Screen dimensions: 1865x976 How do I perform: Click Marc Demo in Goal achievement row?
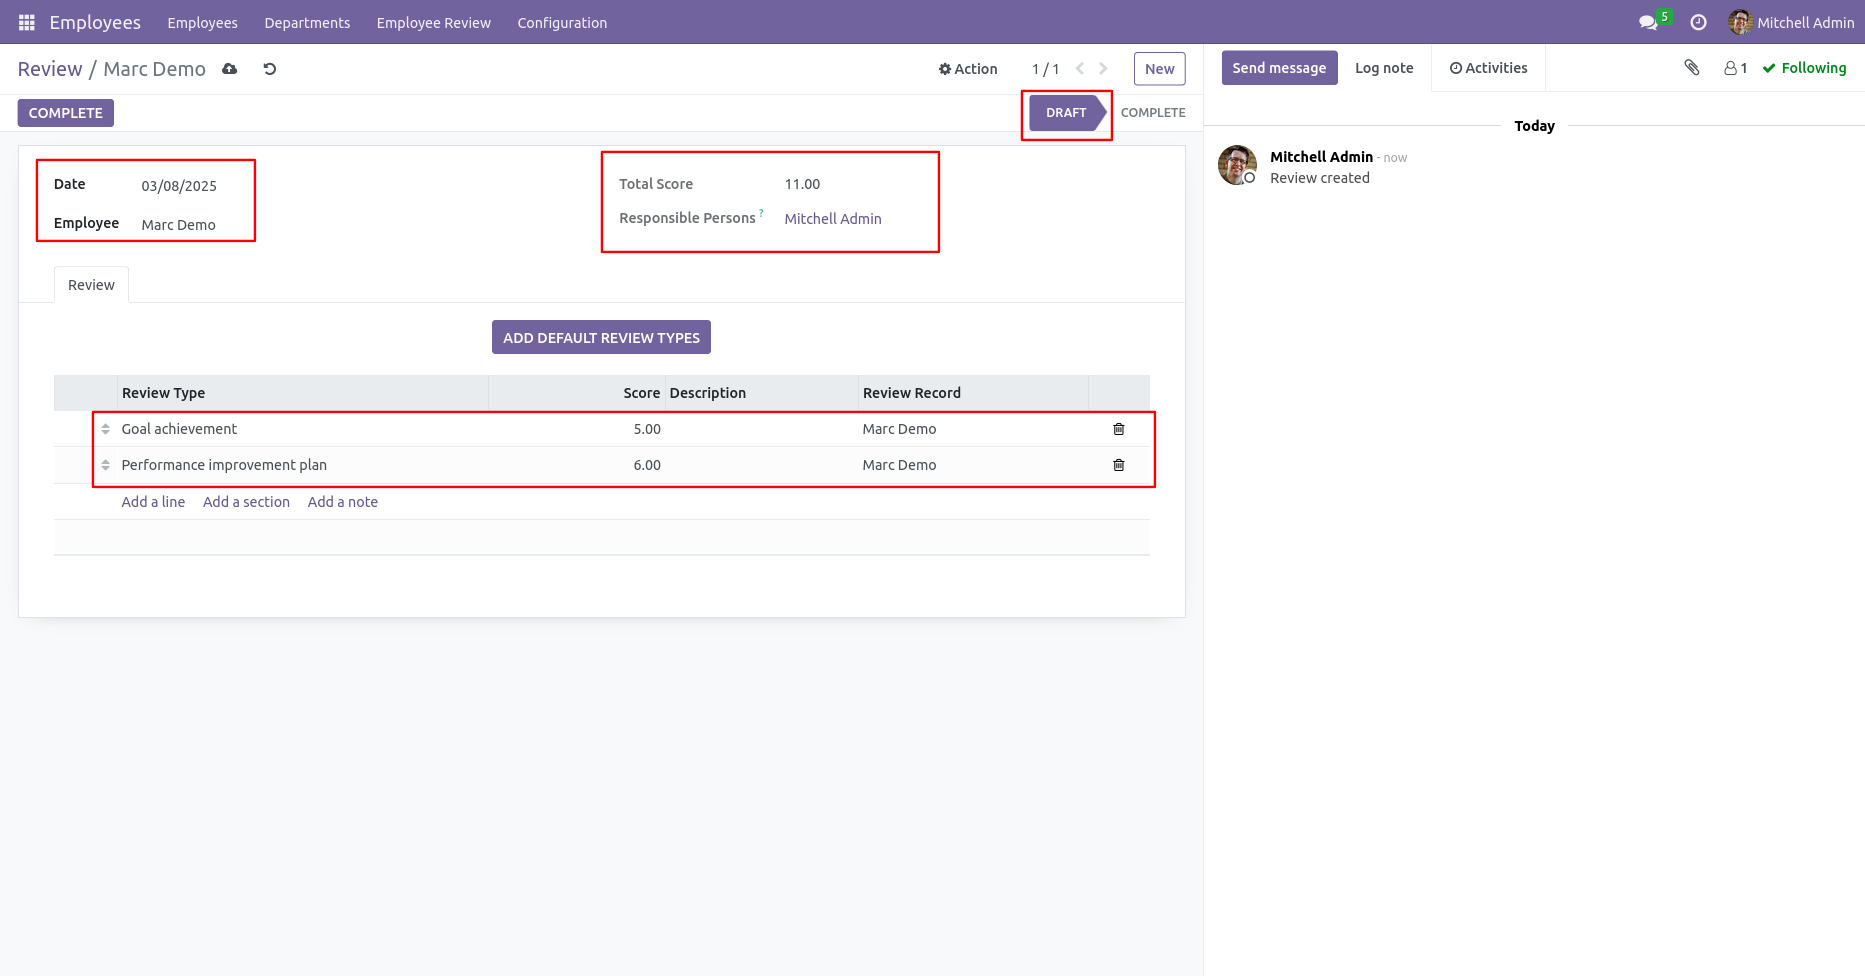900,429
